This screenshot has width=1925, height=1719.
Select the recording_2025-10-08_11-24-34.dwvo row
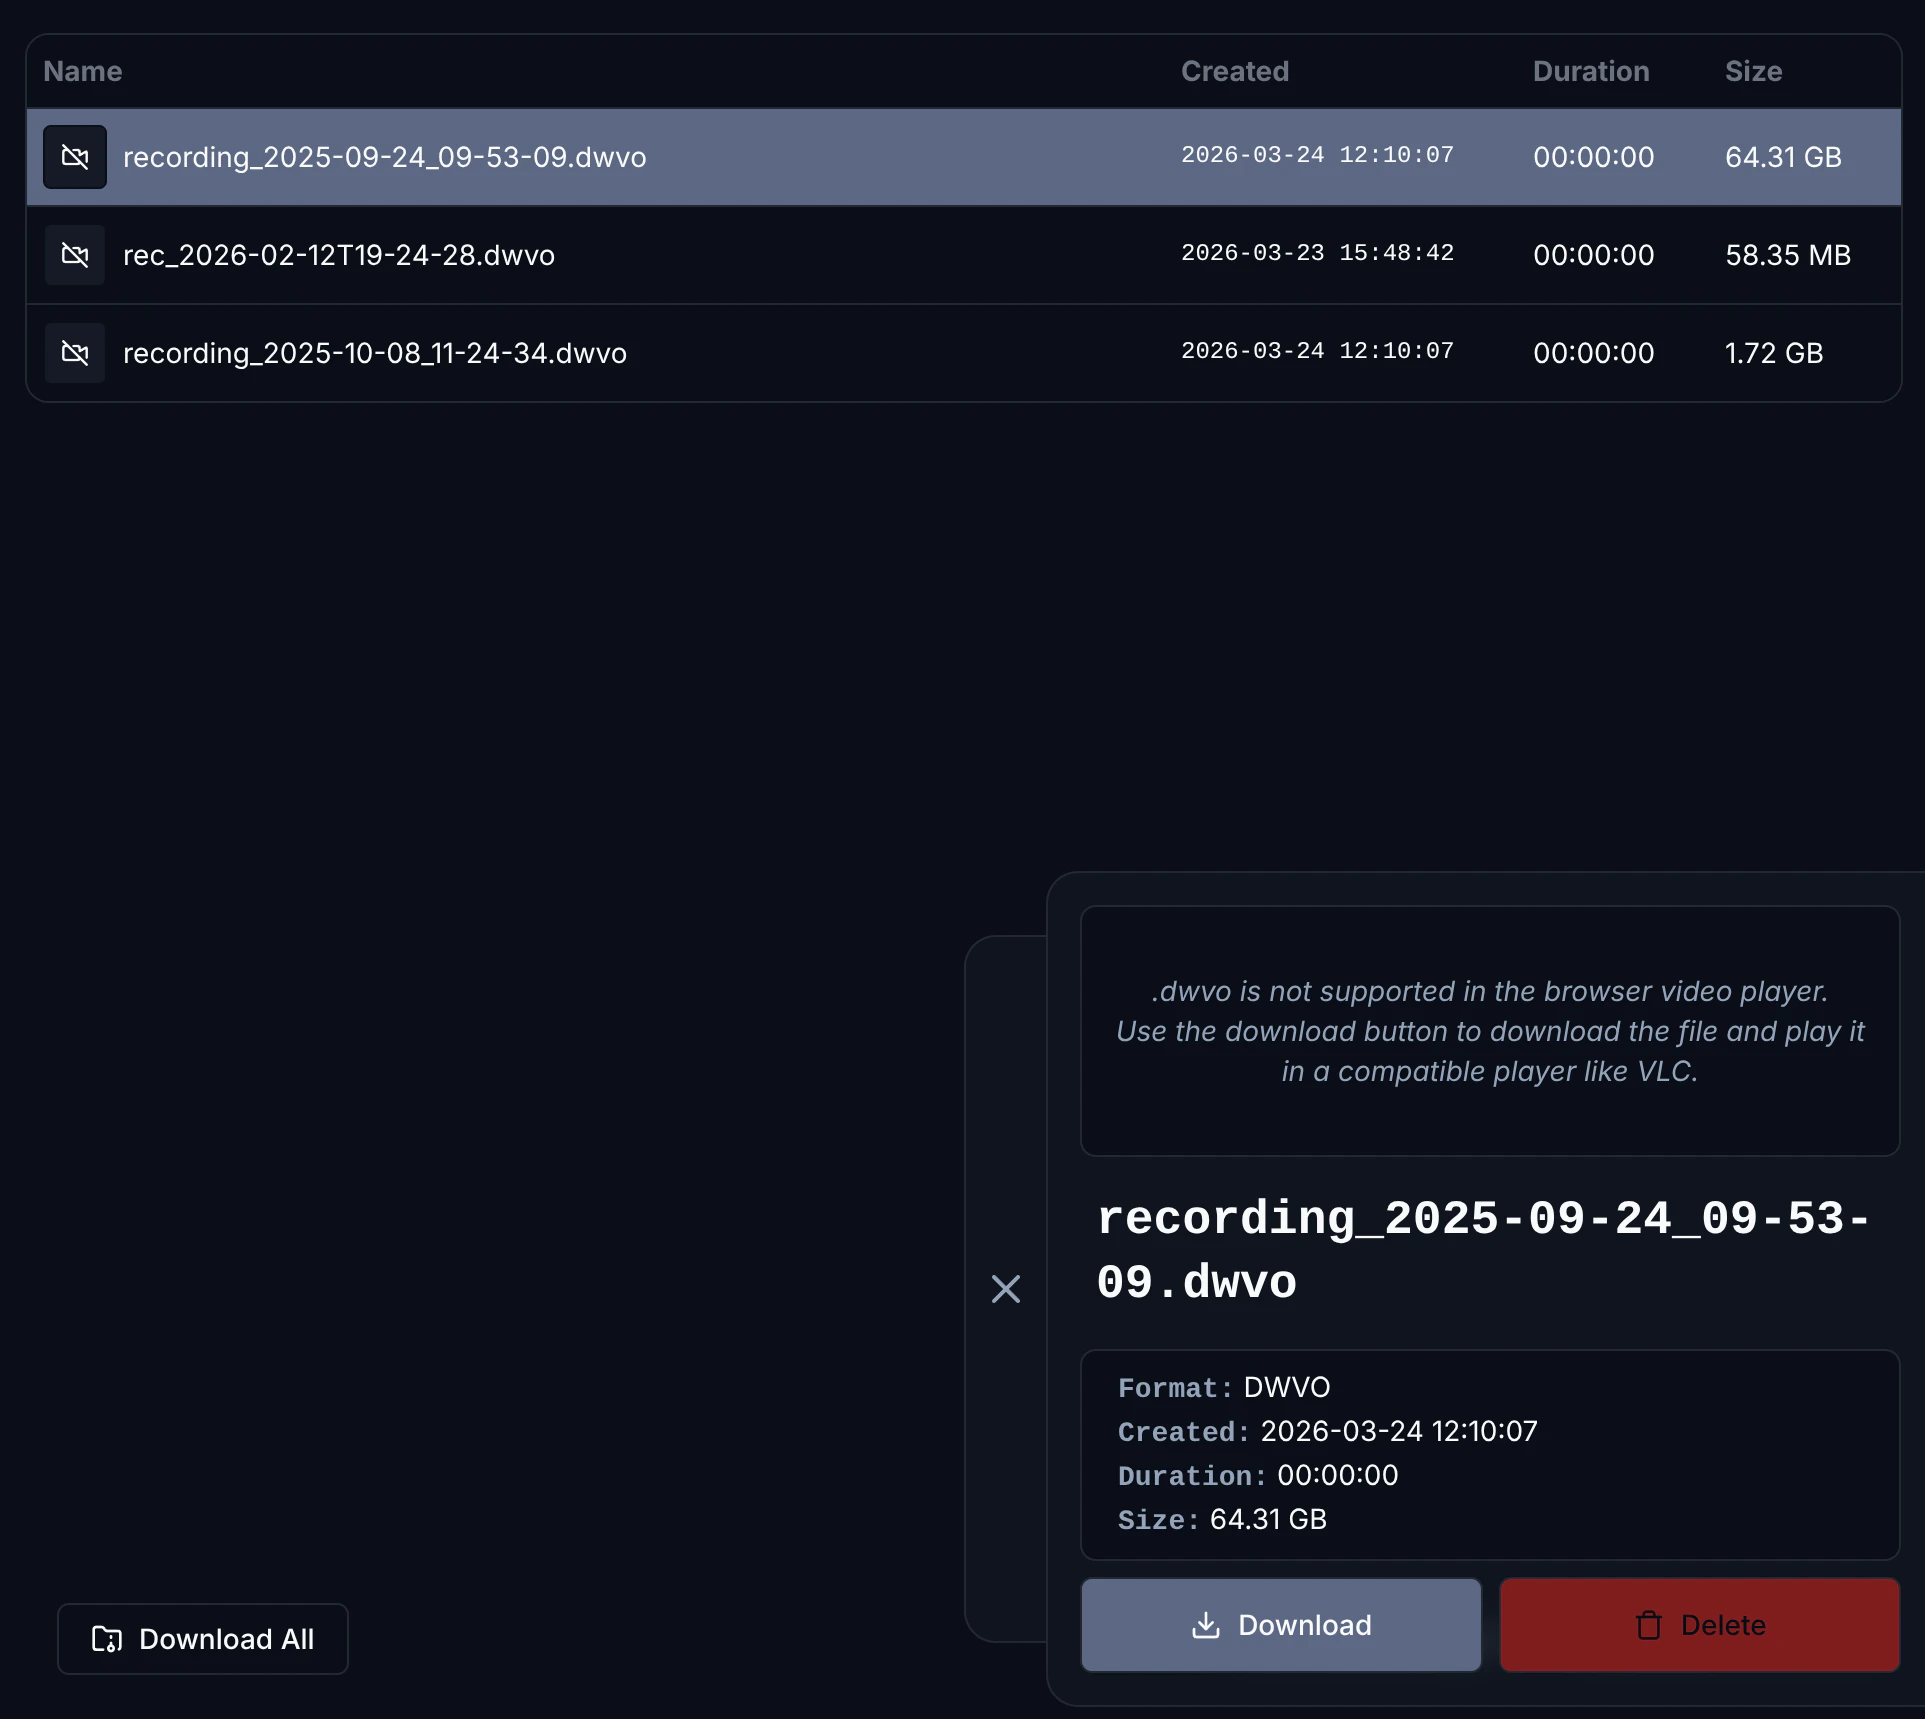tap(600, 352)
